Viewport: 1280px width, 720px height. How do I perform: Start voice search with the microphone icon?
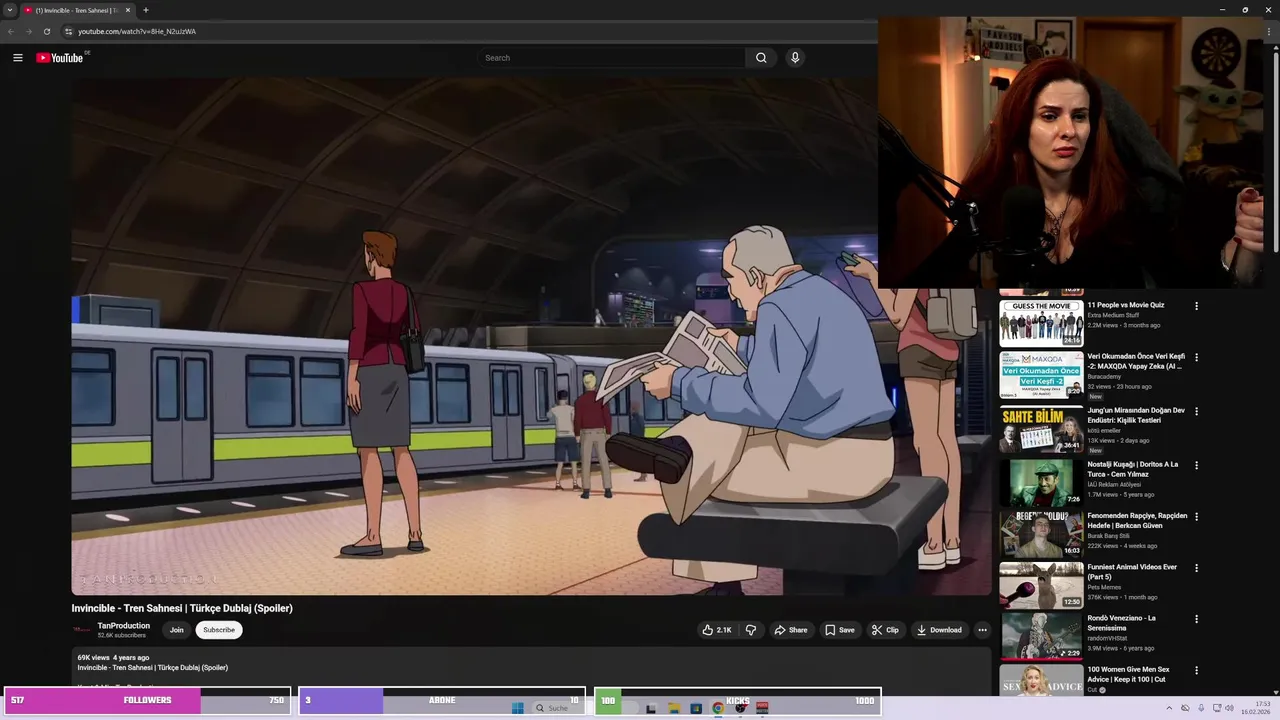point(795,58)
